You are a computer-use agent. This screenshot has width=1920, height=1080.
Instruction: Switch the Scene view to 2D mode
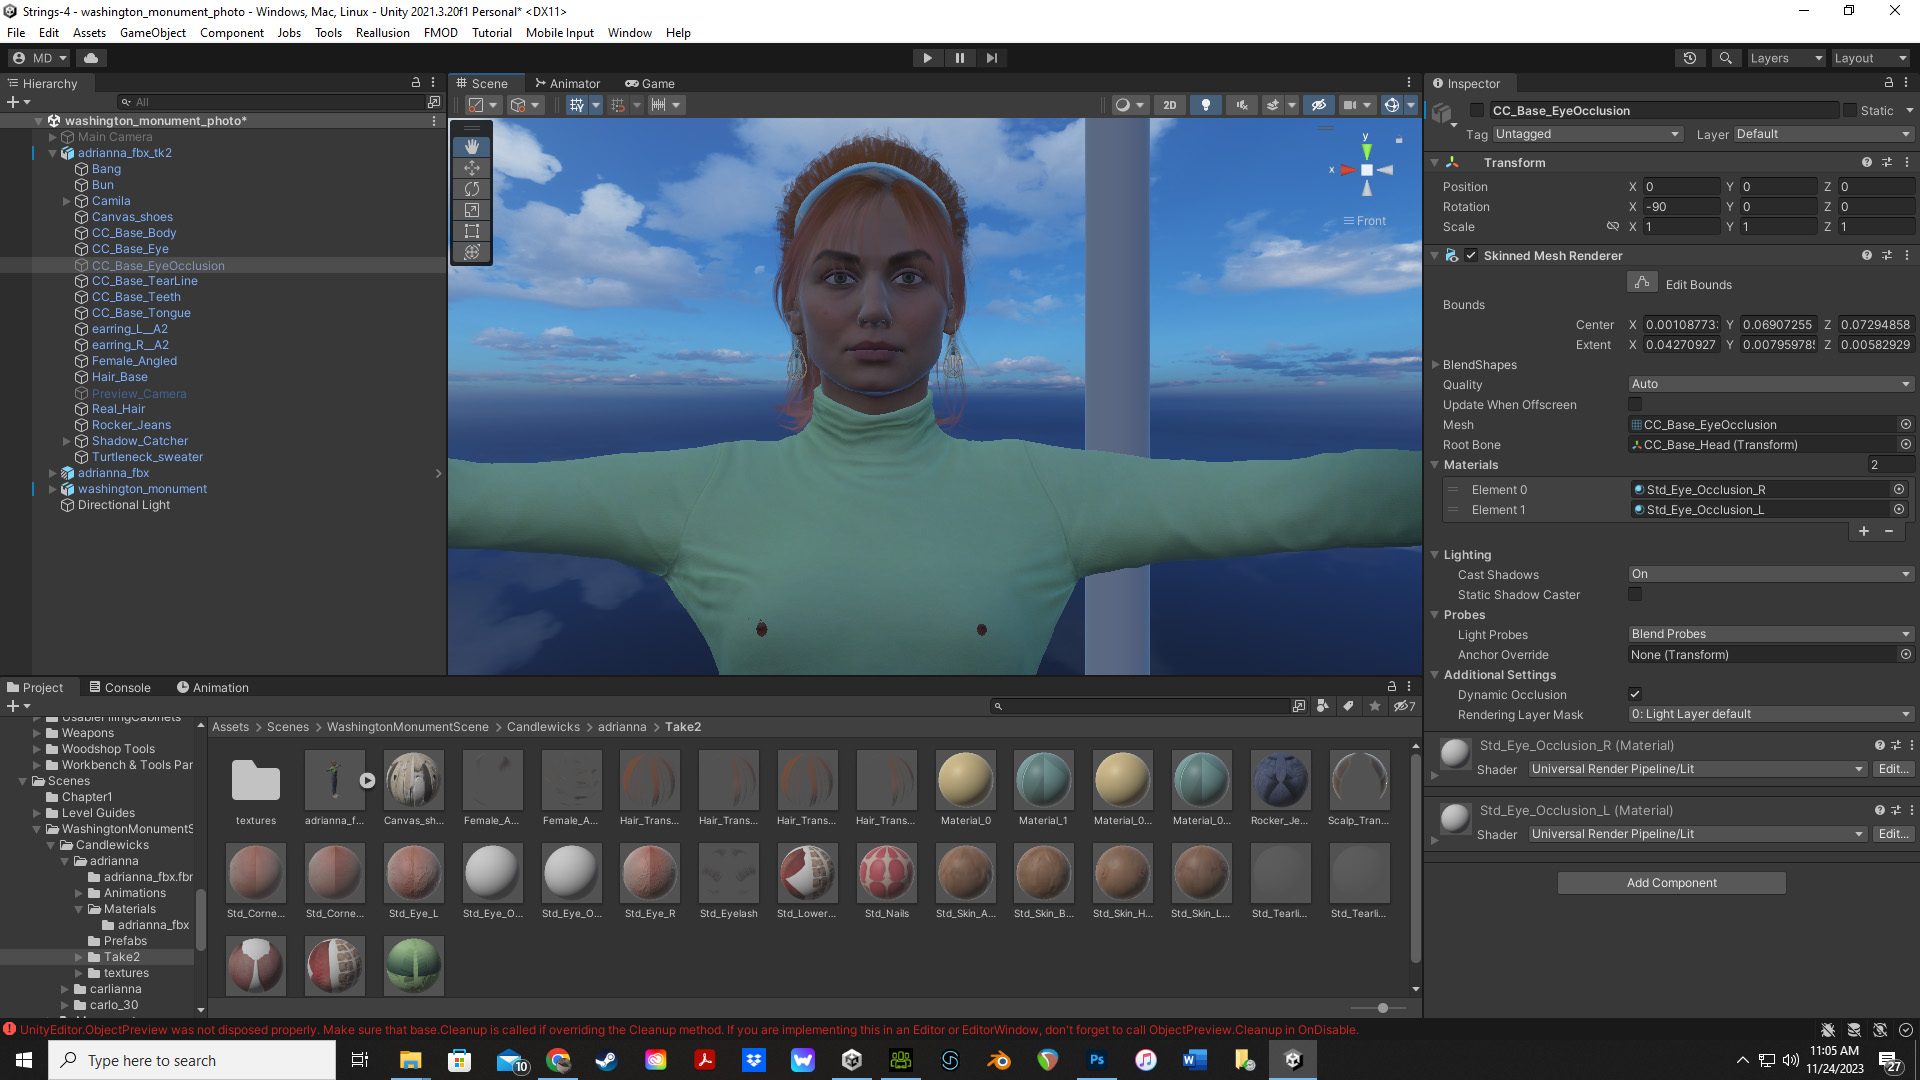1170,104
